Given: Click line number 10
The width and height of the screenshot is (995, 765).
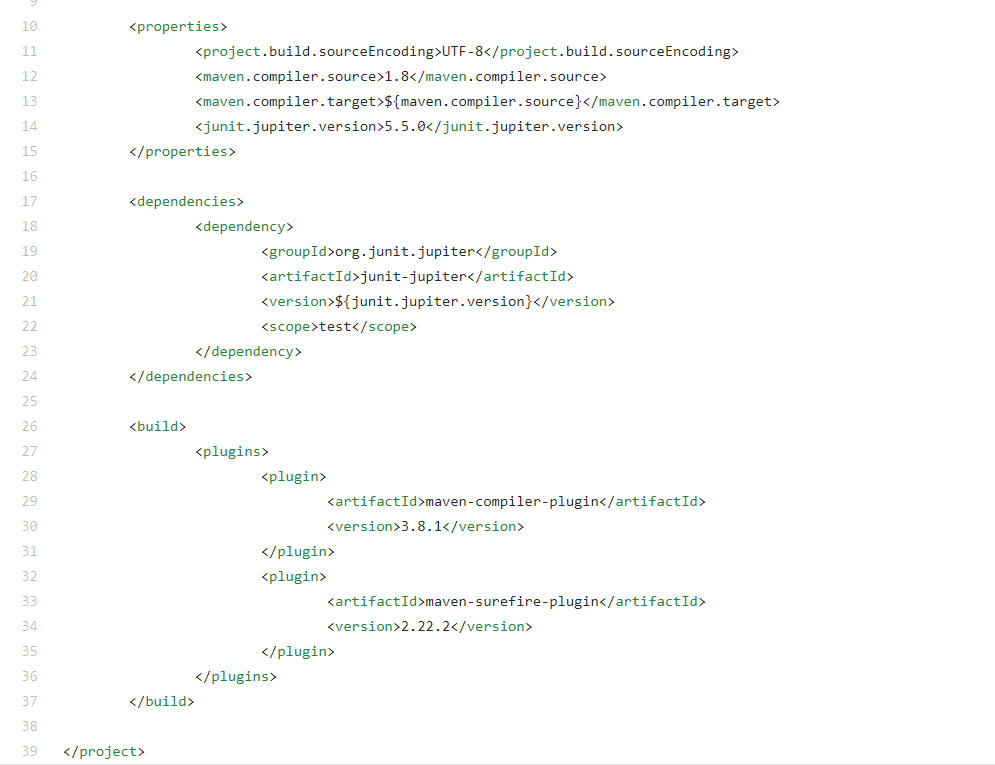Looking at the screenshot, I should coord(29,27).
